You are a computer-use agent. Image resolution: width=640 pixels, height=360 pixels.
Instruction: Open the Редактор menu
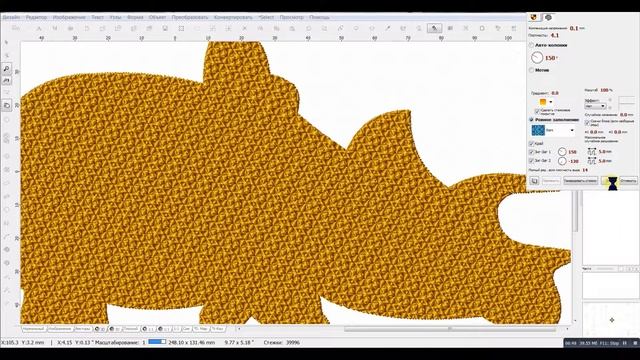point(36,17)
